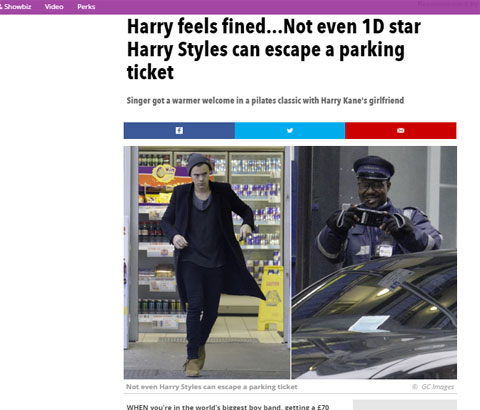480x410 pixels.
Task: Click the pilates classic subheadline text
Action: click(265, 100)
